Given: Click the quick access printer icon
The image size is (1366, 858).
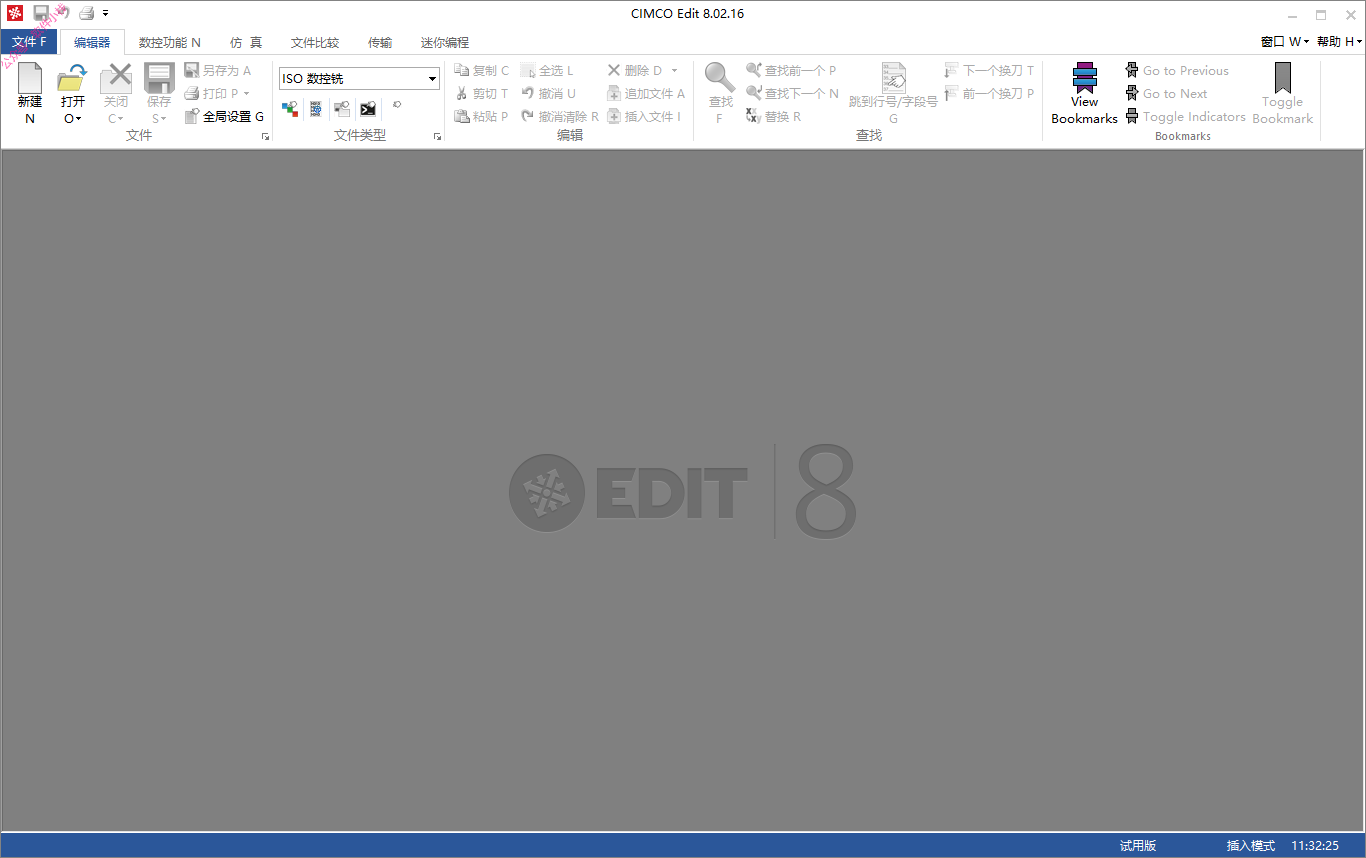Looking at the screenshot, I should tap(87, 13).
